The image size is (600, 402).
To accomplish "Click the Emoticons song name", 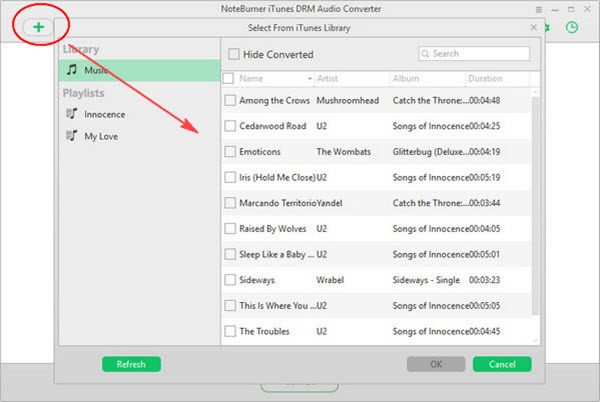I will (x=260, y=152).
